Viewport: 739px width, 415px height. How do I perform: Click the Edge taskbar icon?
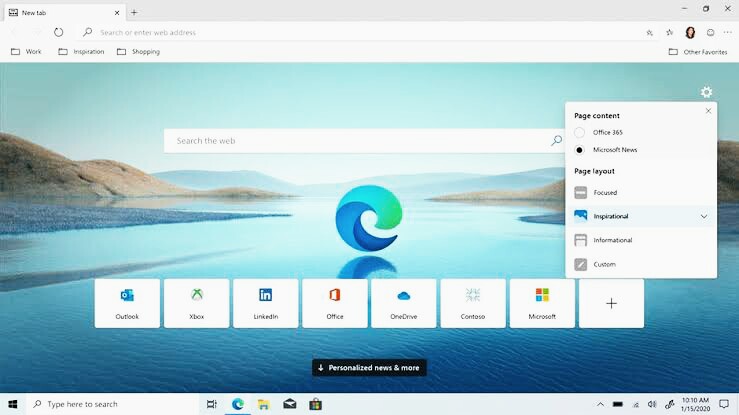click(x=238, y=404)
